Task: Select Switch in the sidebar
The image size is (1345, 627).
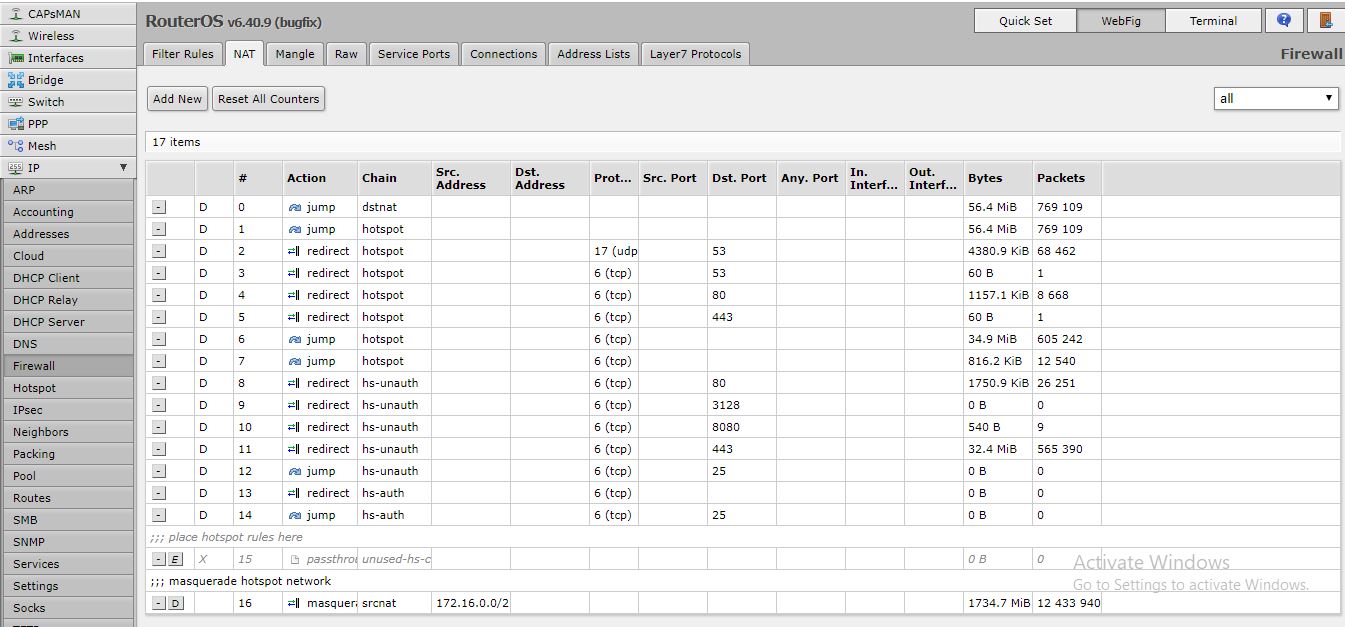Action: pos(67,102)
